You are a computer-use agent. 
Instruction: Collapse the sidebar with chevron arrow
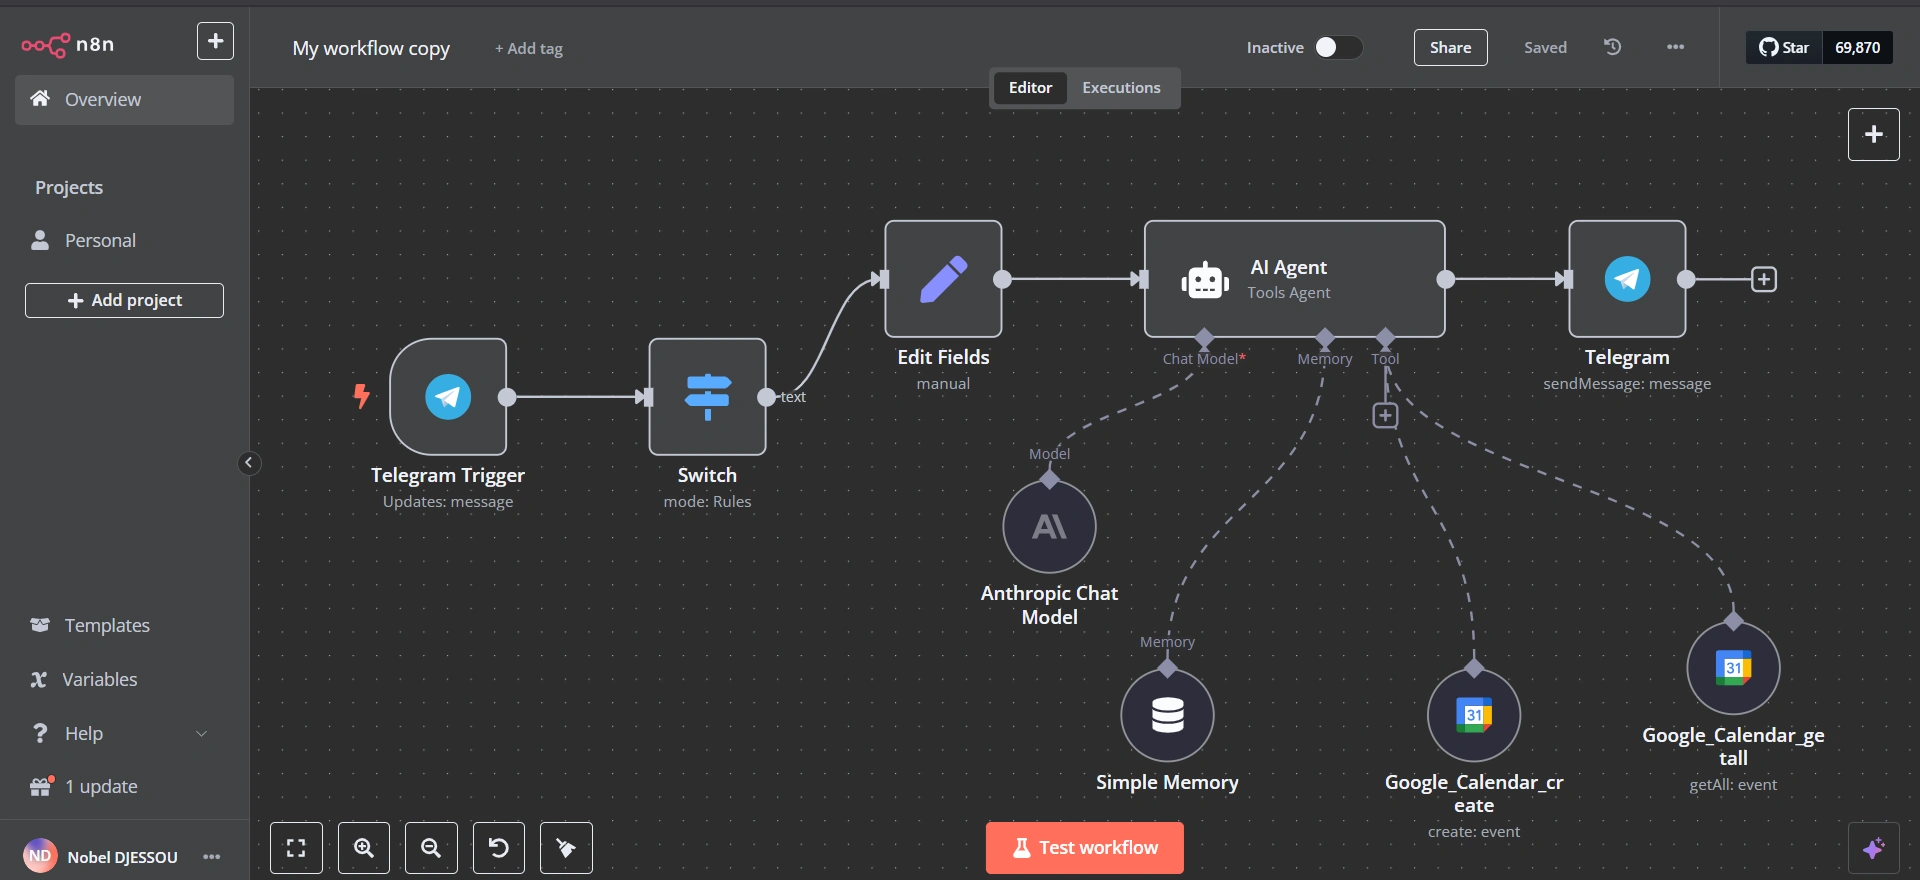[x=249, y=463]
